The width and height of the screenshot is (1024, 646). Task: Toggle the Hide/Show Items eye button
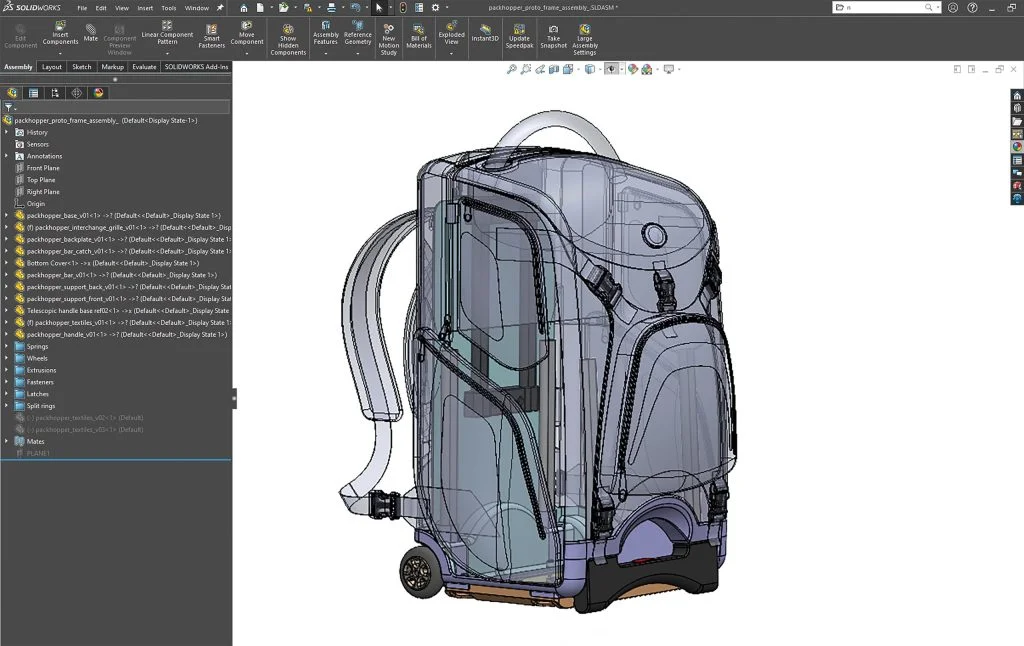pyautogui.click(x=611, y=69)
